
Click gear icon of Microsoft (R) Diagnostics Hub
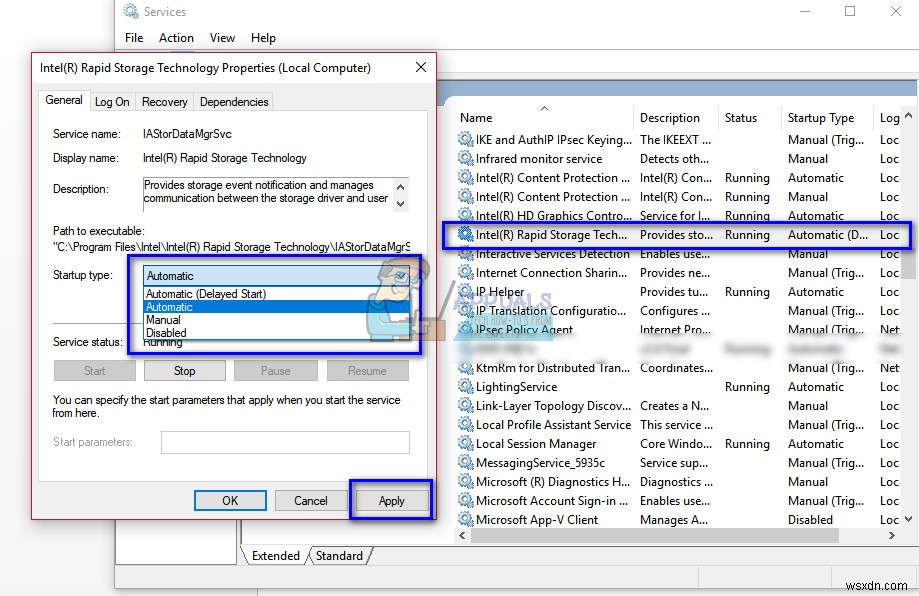(x=465, y=482)
